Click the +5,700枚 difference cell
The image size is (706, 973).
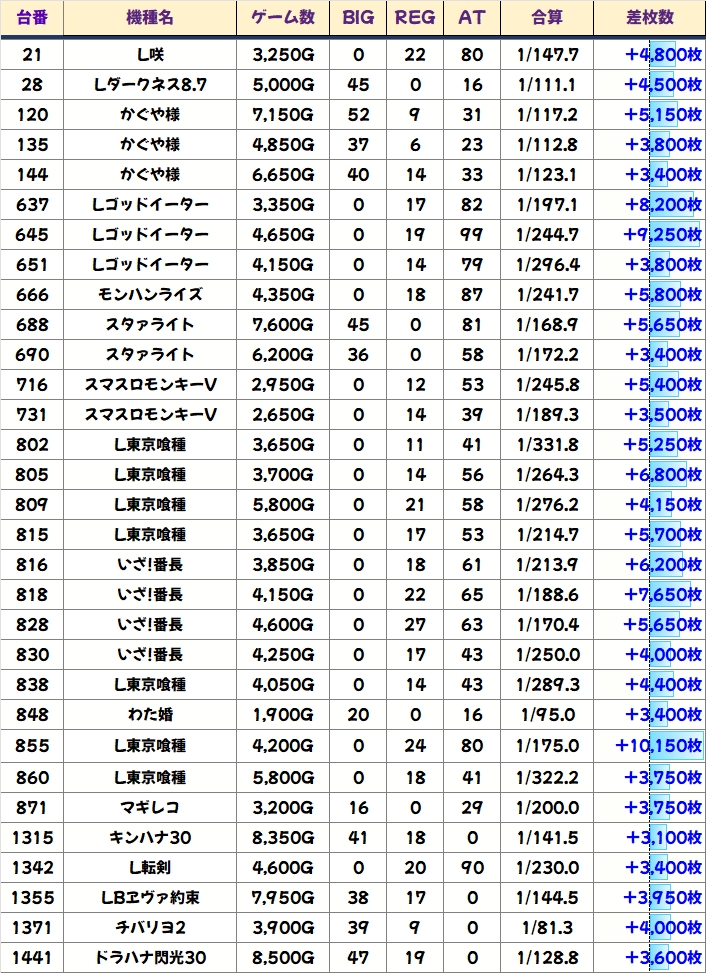[x=650, y=534]
